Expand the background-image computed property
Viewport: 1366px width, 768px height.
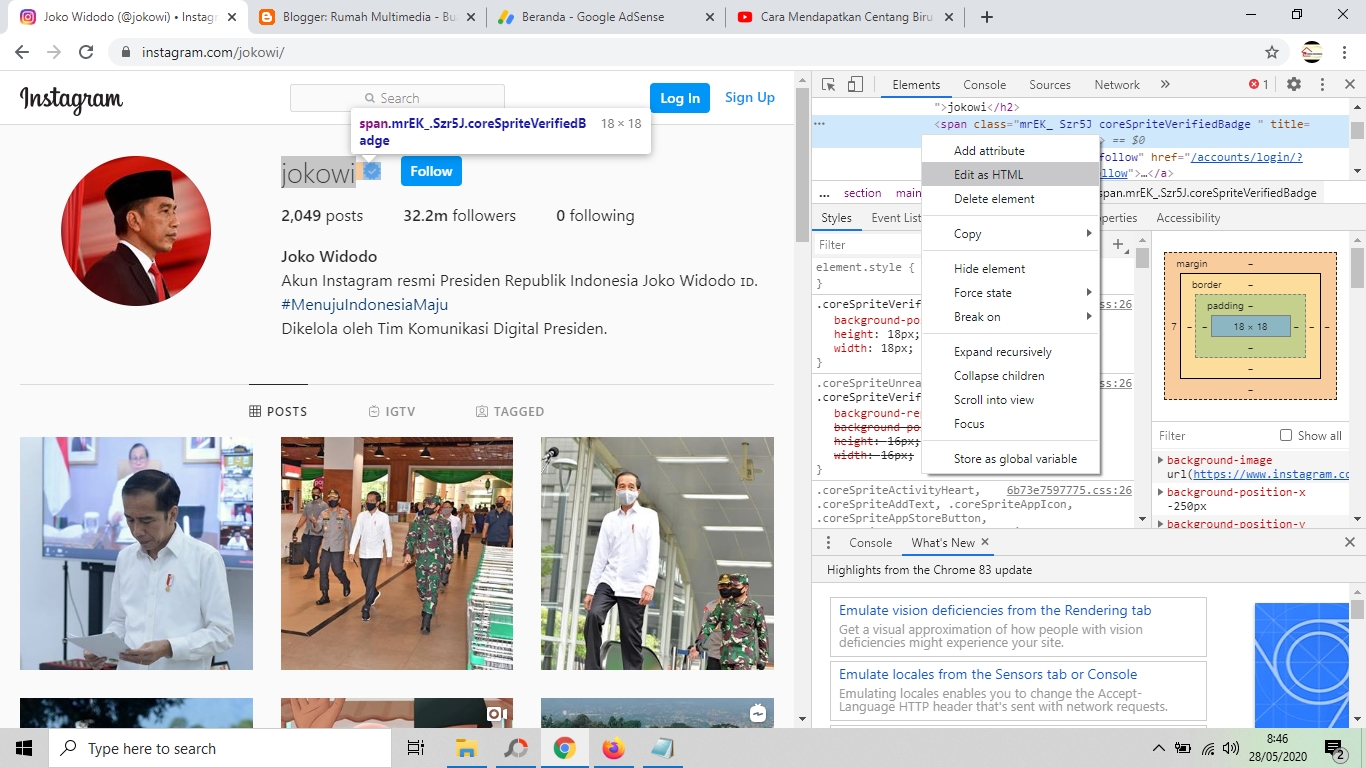(x=1161, y=460)
